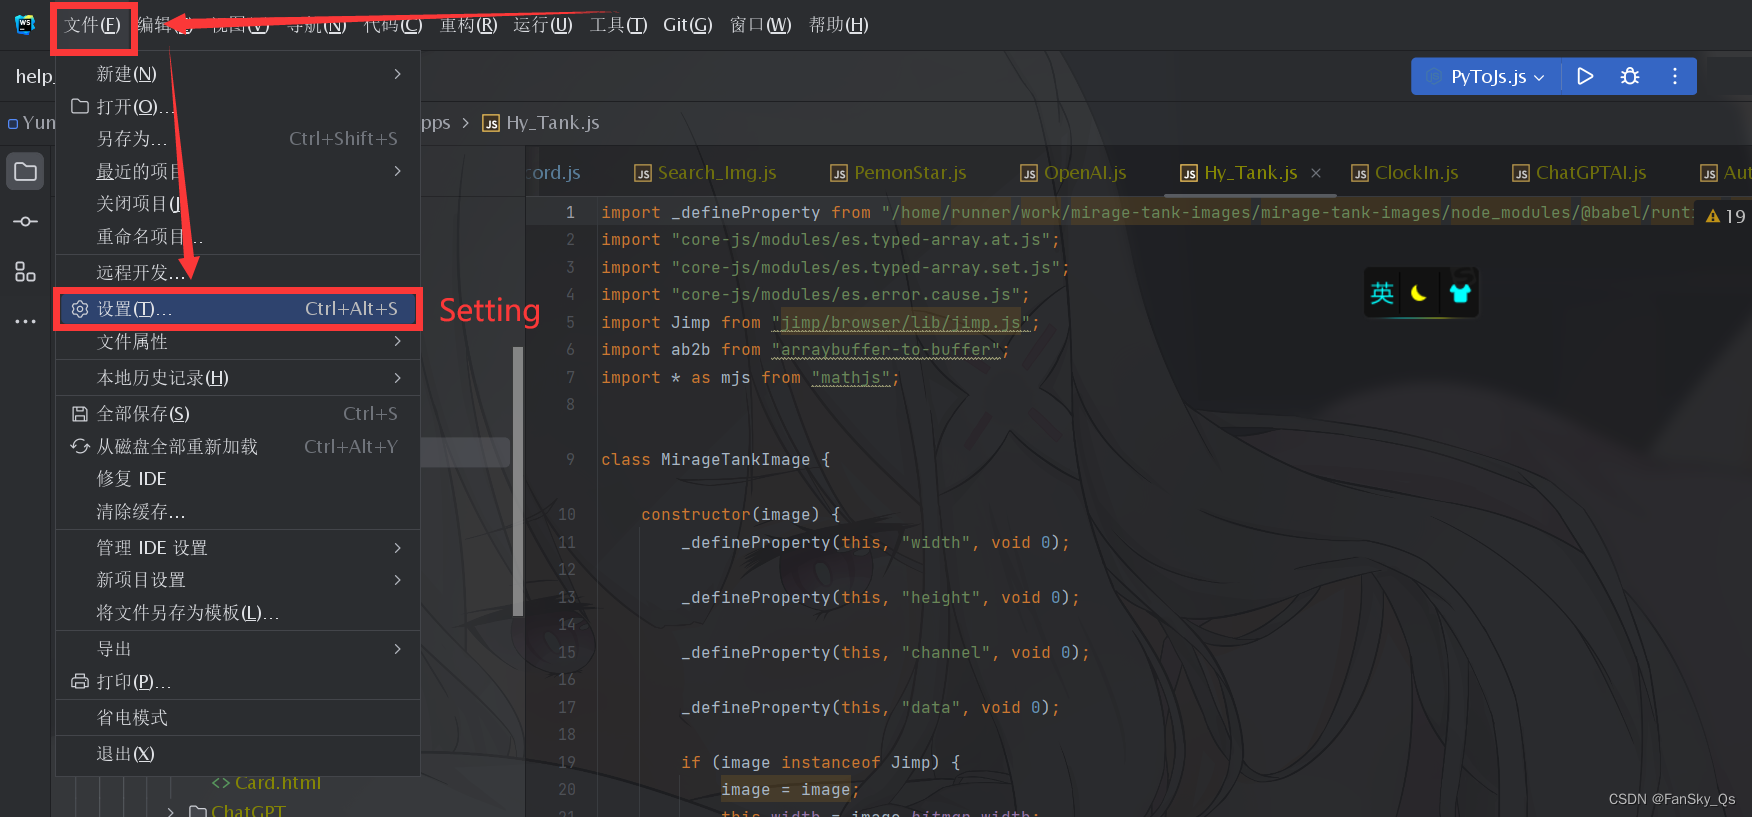Screen dimensions: 1752x817
Task: Toggle the moon night-mode icon
Action: 1418,293
